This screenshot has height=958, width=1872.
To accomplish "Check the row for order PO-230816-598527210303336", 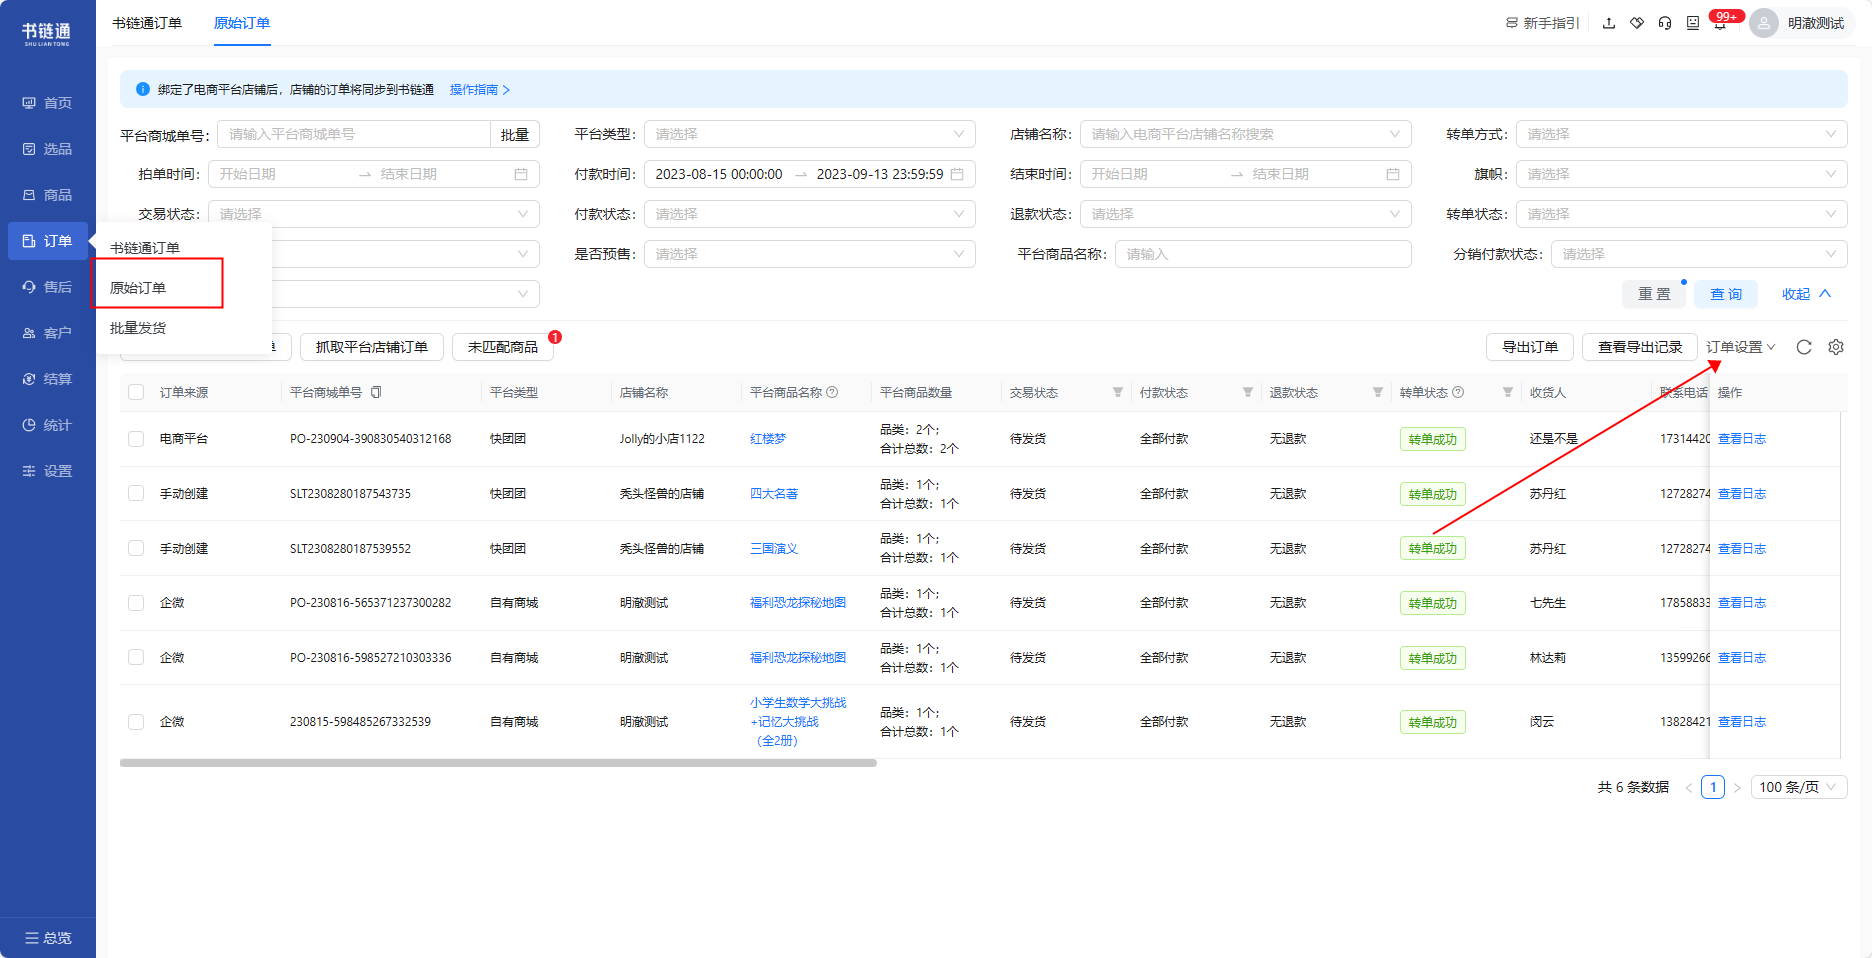I will 136,657.
